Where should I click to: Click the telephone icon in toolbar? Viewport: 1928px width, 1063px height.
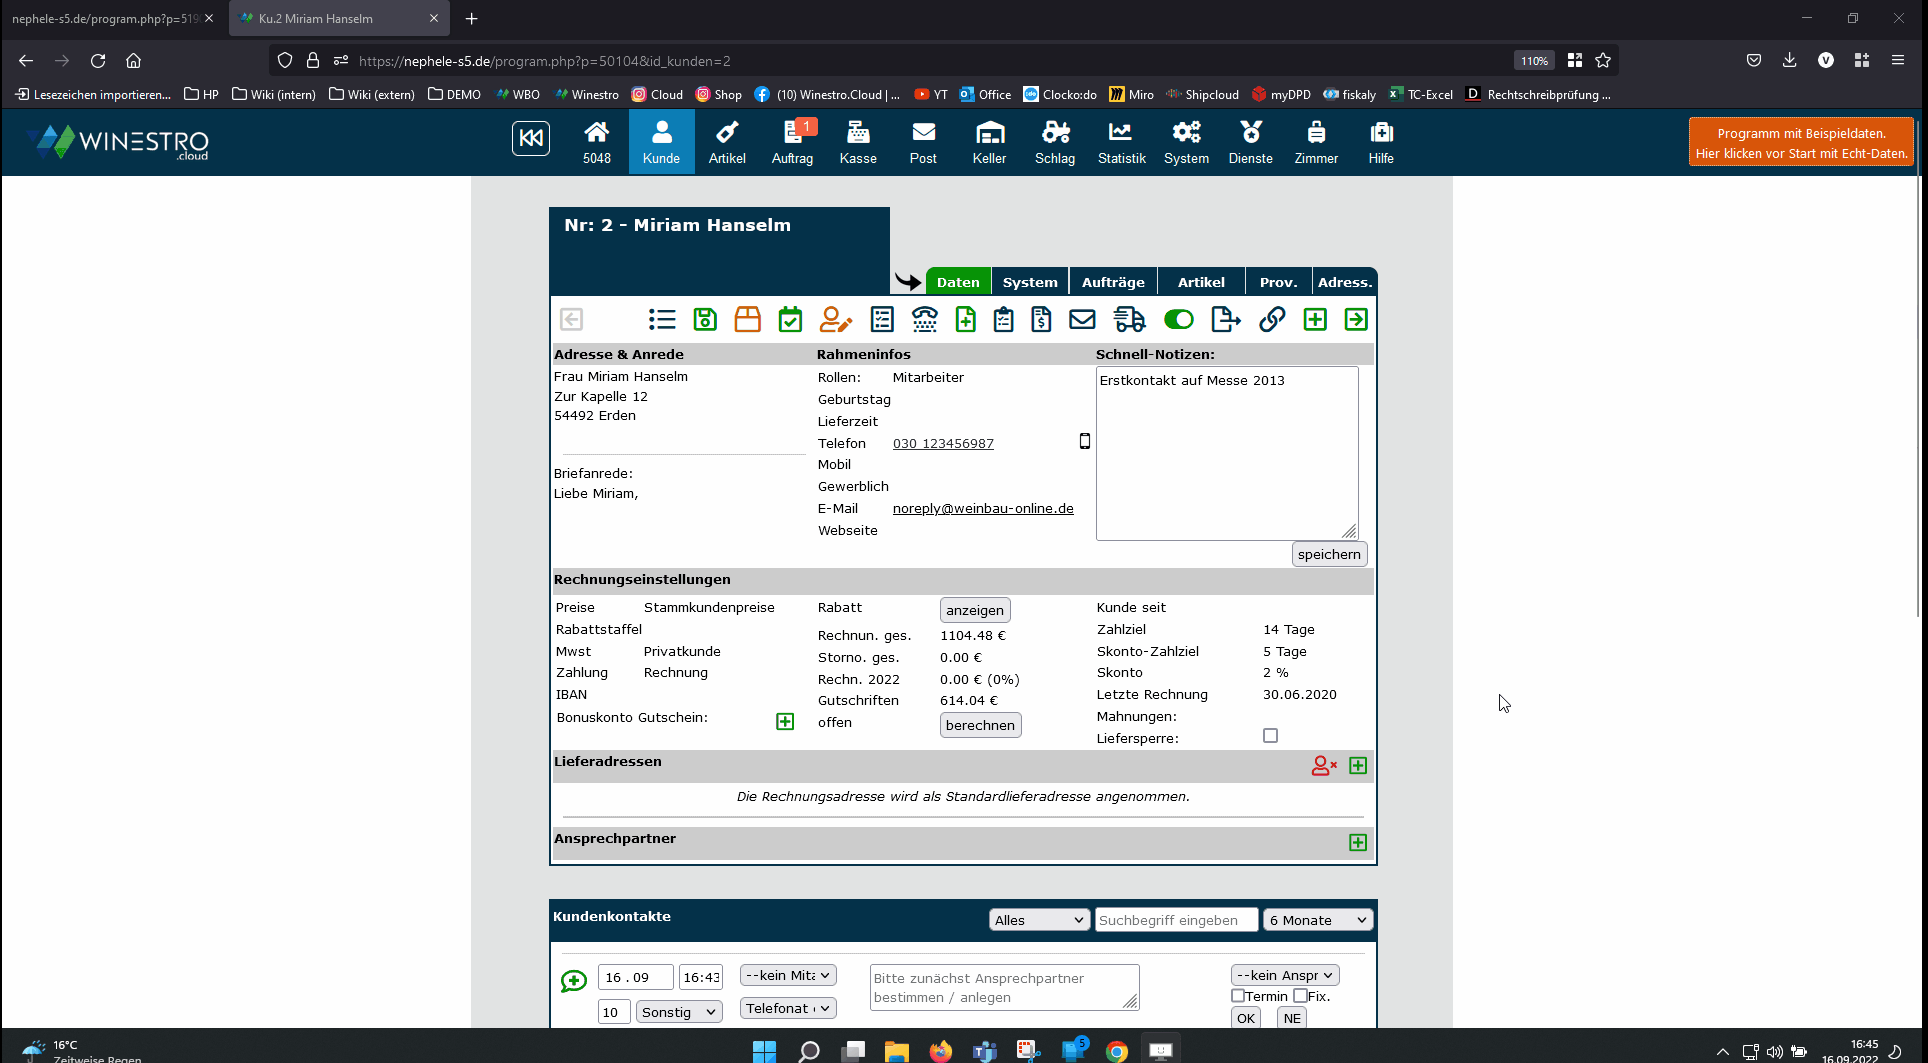coord(924,319)
